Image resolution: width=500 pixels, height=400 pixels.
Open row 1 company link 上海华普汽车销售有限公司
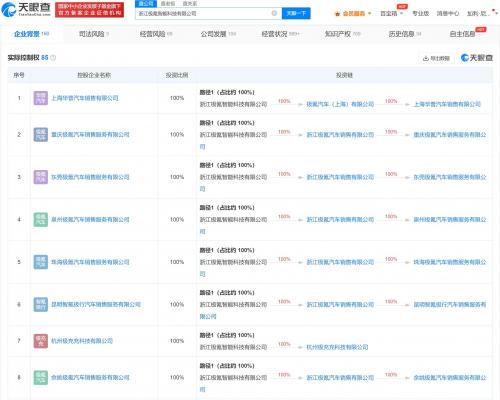85,98
